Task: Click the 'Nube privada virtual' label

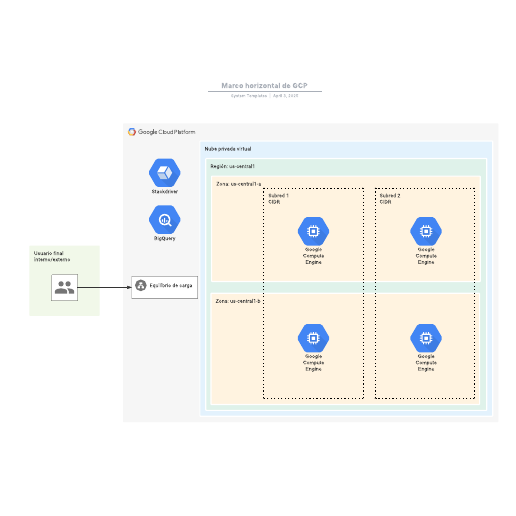Action: coord(228,149)
